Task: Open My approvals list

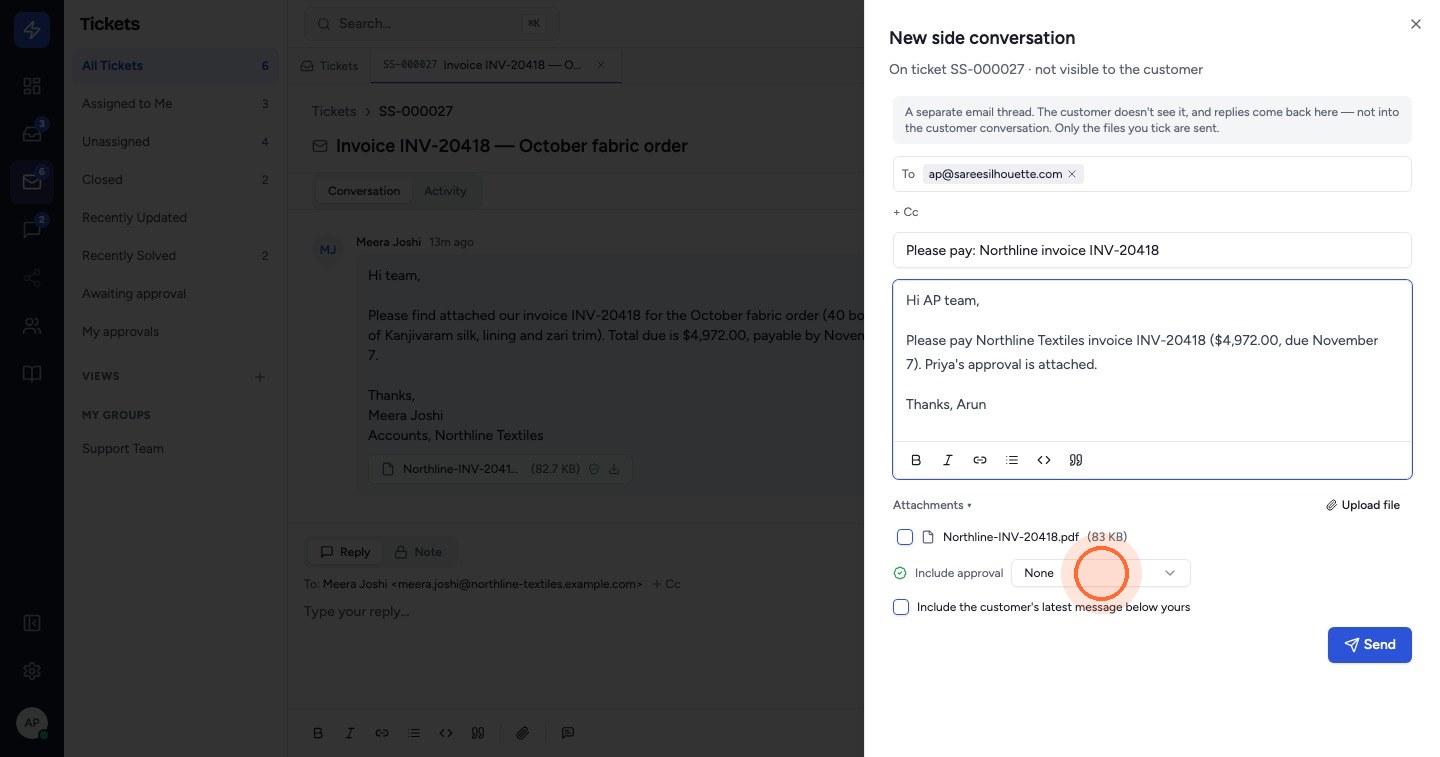Action: point(176,332)
